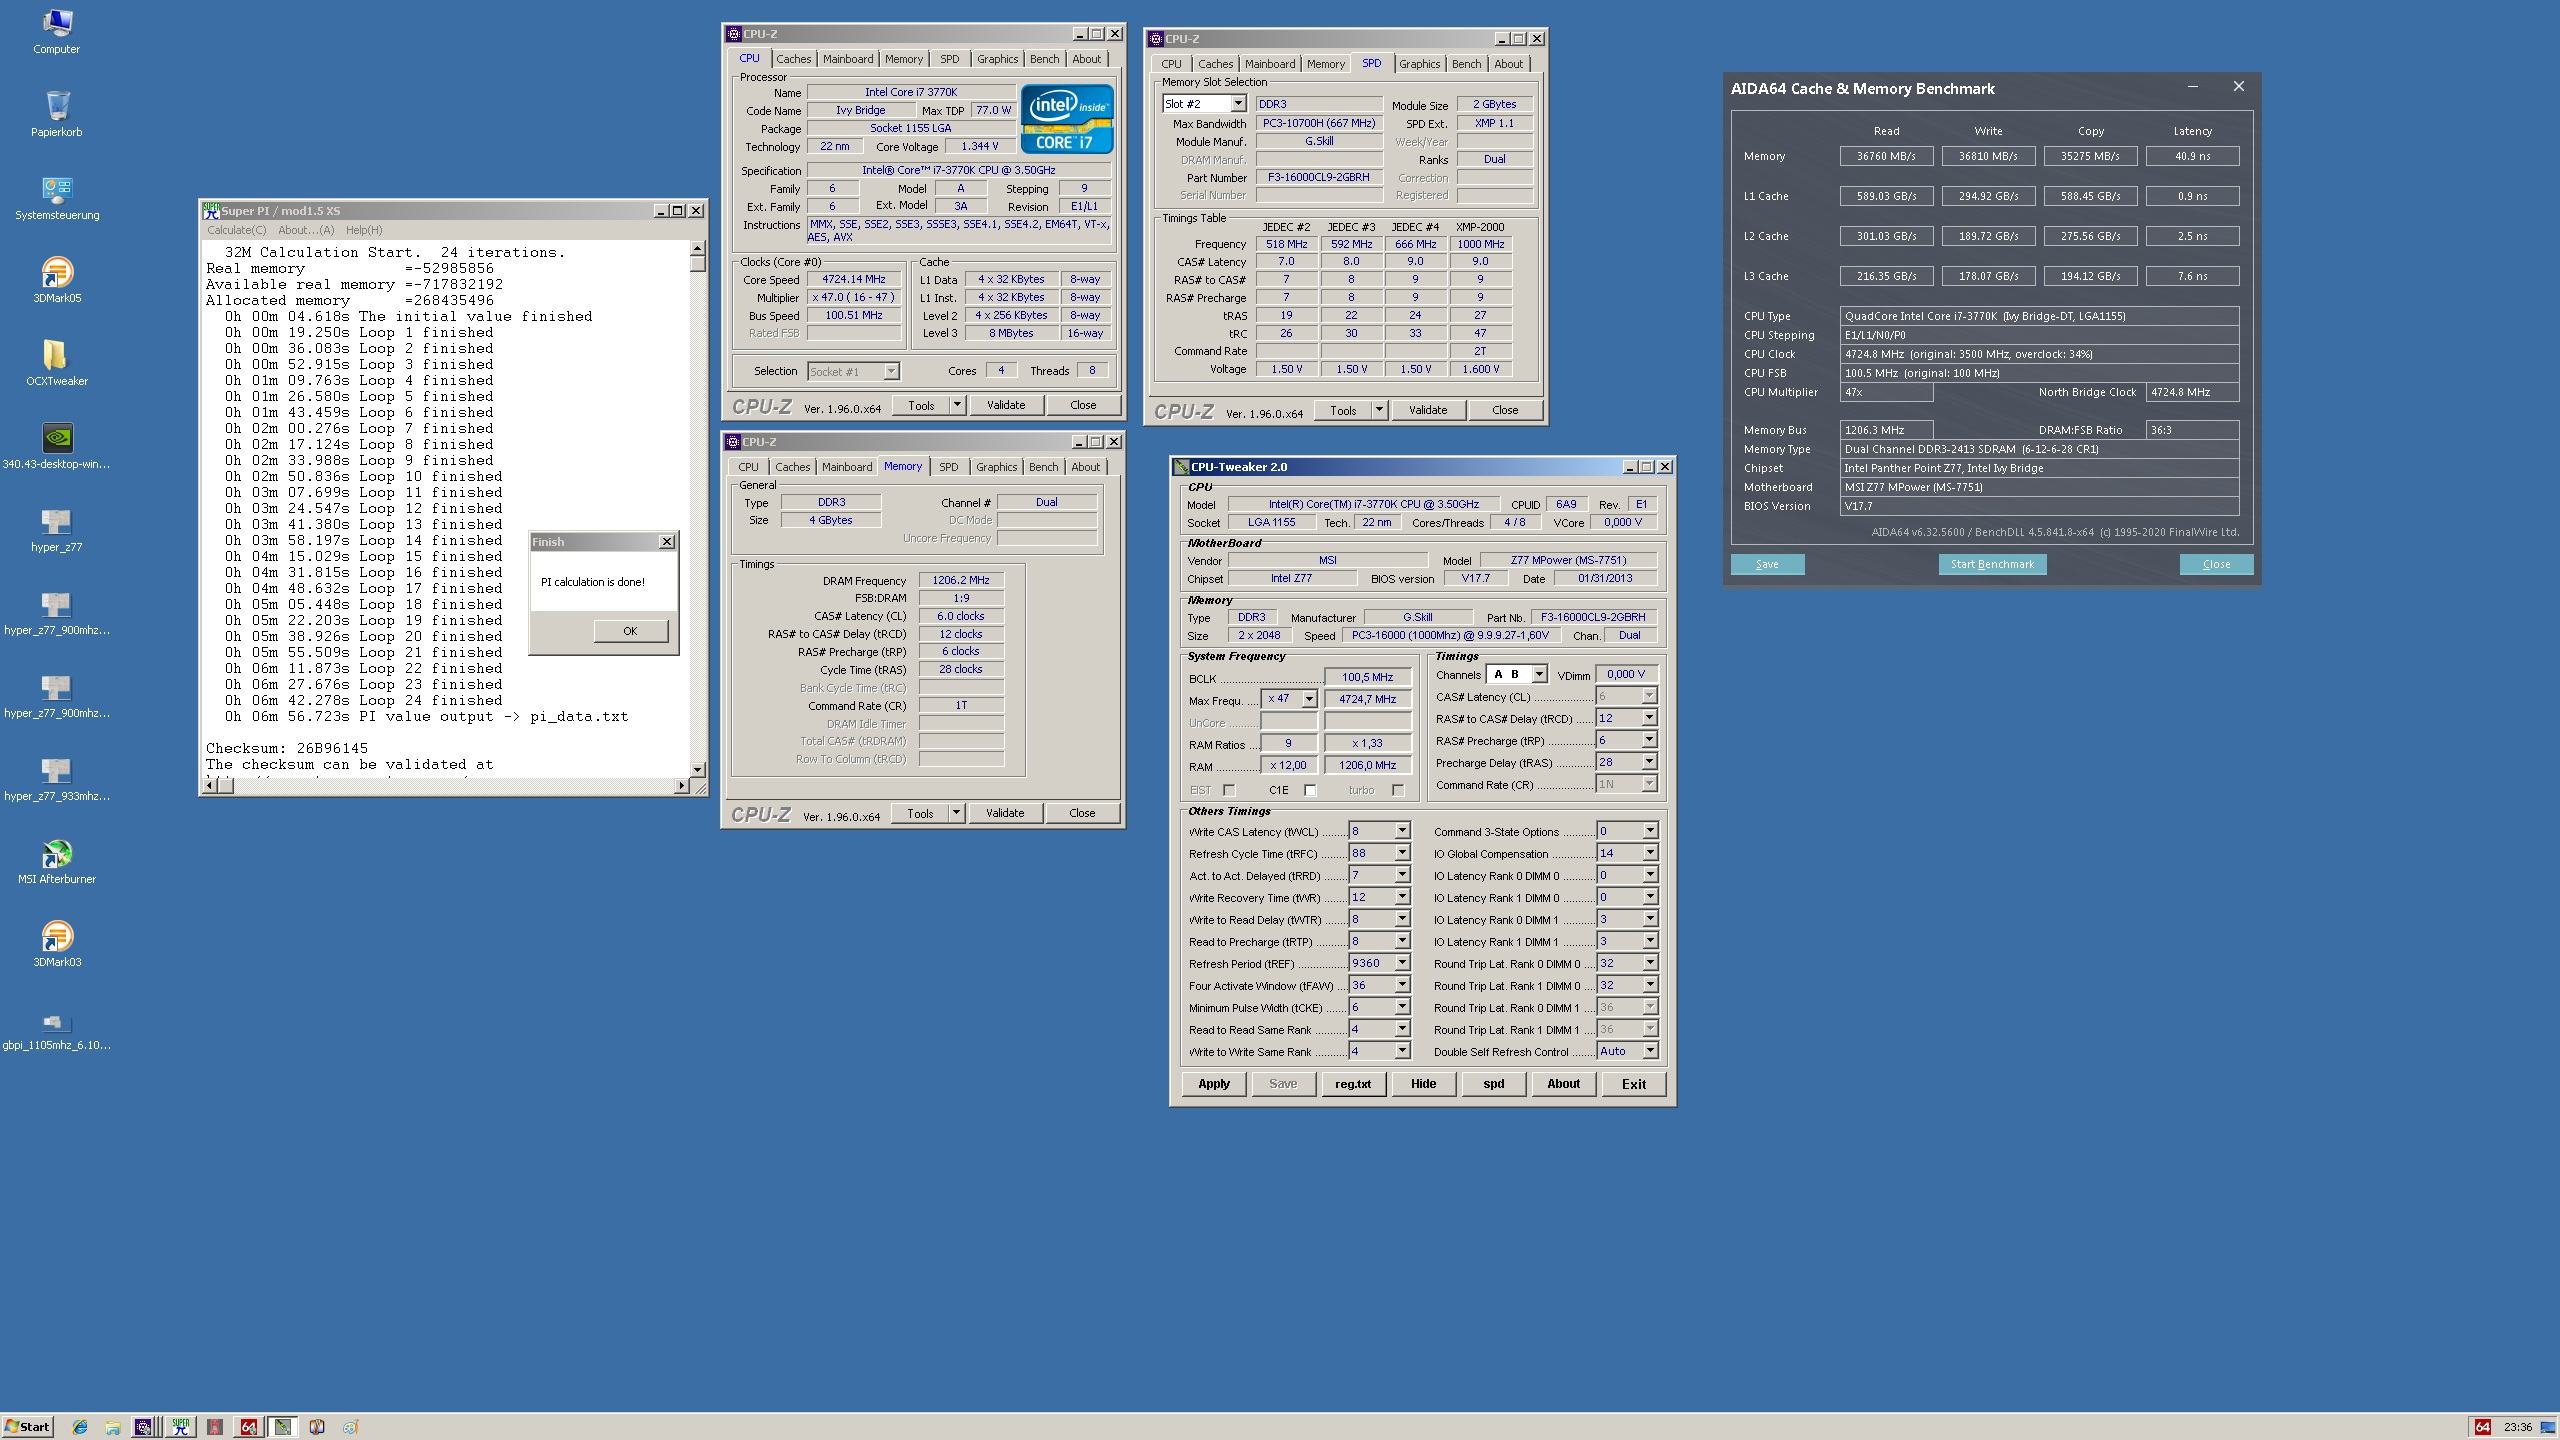Click Validate button in lower CPU-Z window

[1002, 812]
